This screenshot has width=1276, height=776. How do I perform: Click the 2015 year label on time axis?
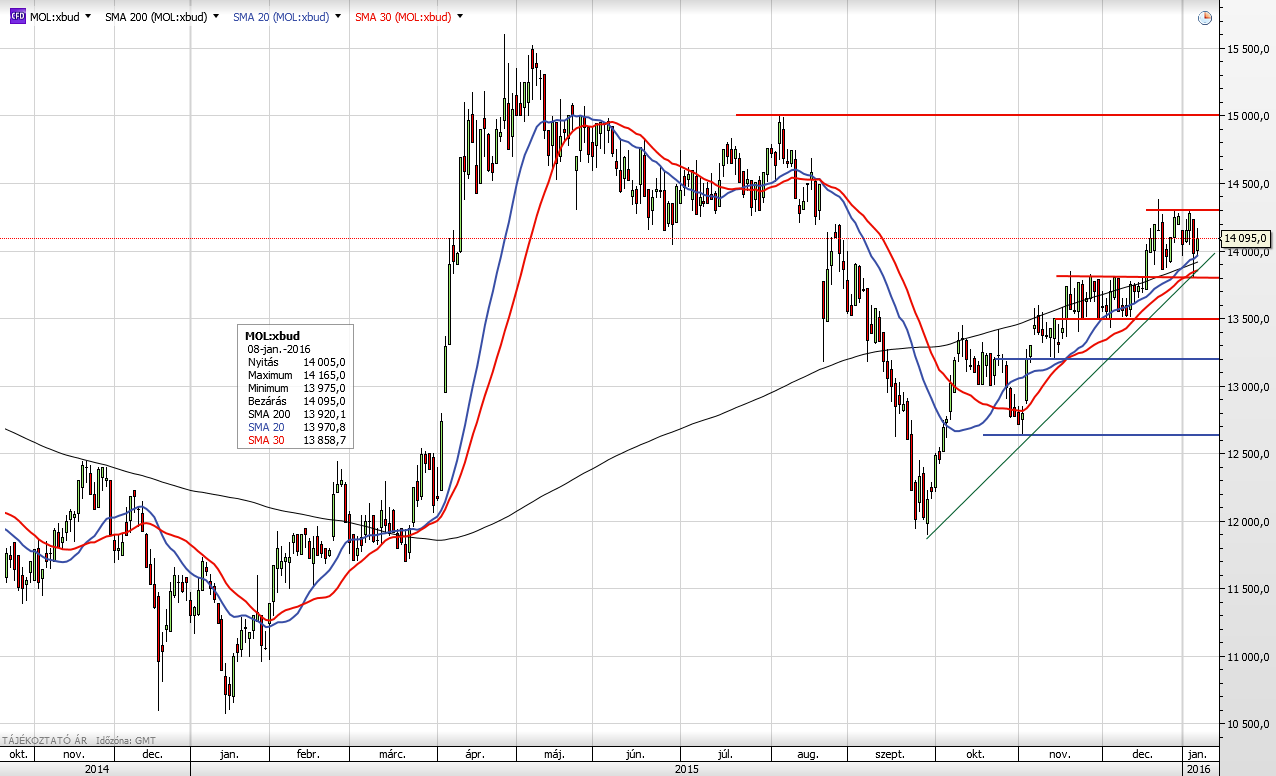[686, 769]
